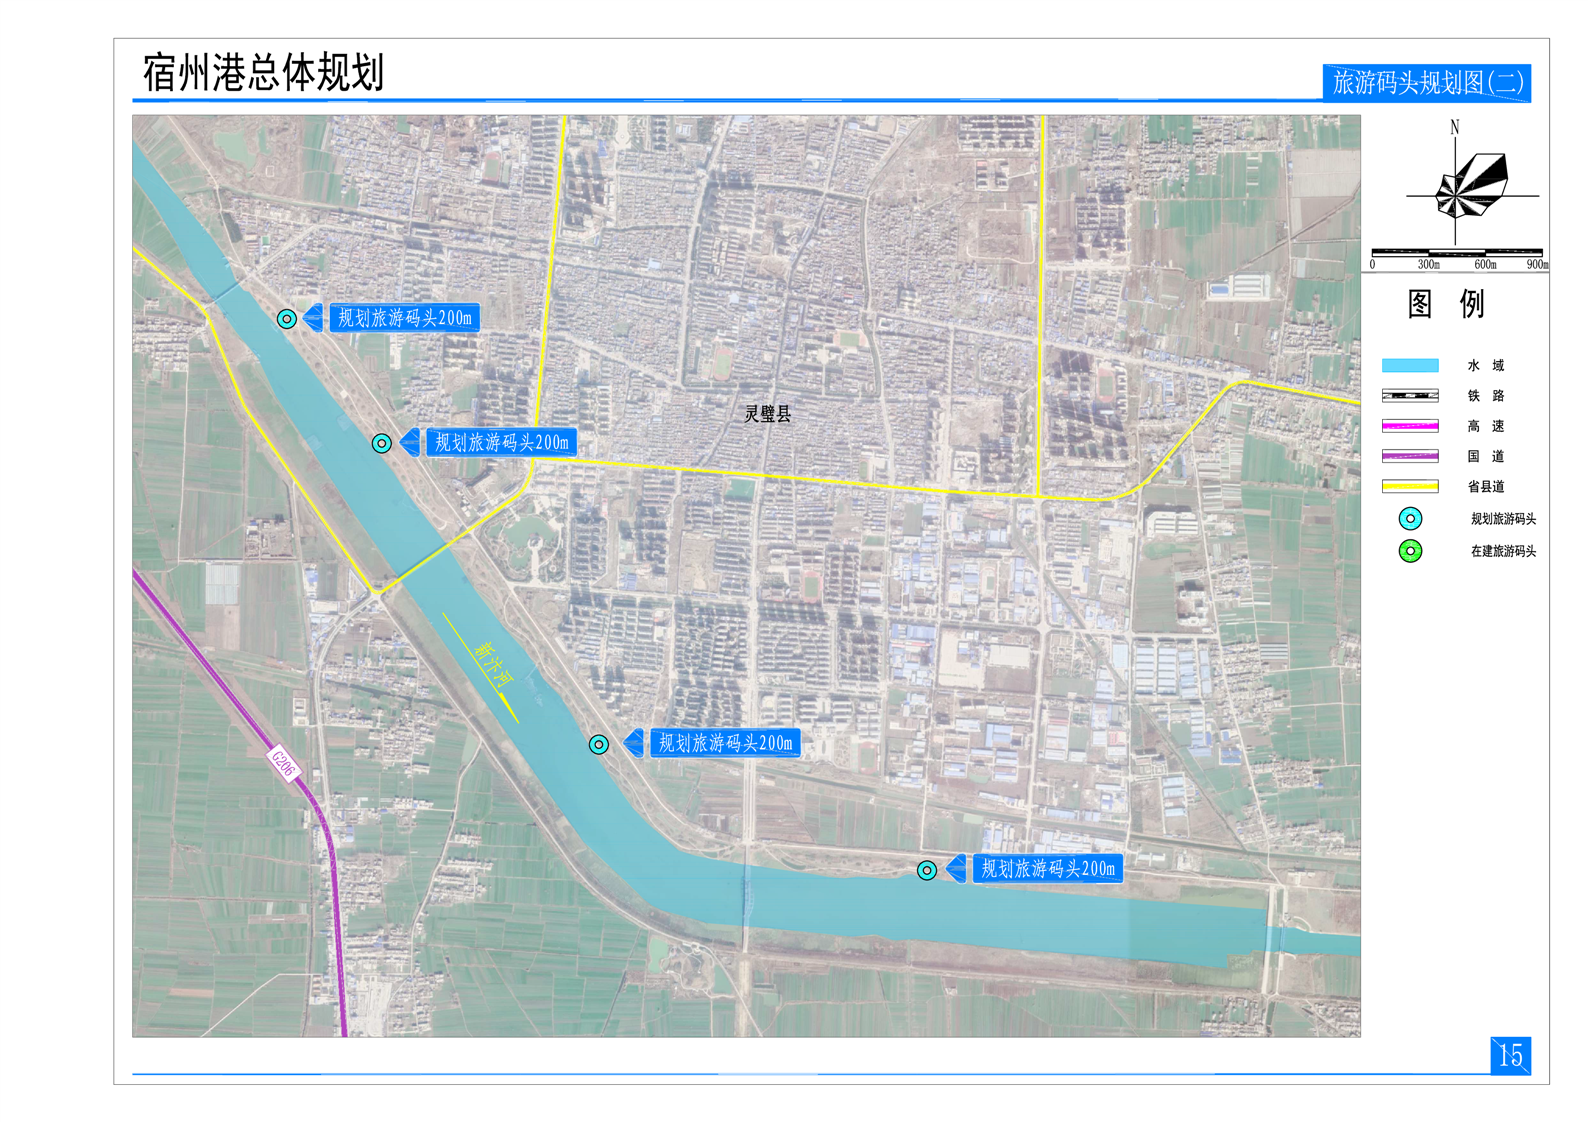This screenshot has width=1588, height=1122.
Task: Click the 宿州港总体规划 heading
Action: (264, 73)
